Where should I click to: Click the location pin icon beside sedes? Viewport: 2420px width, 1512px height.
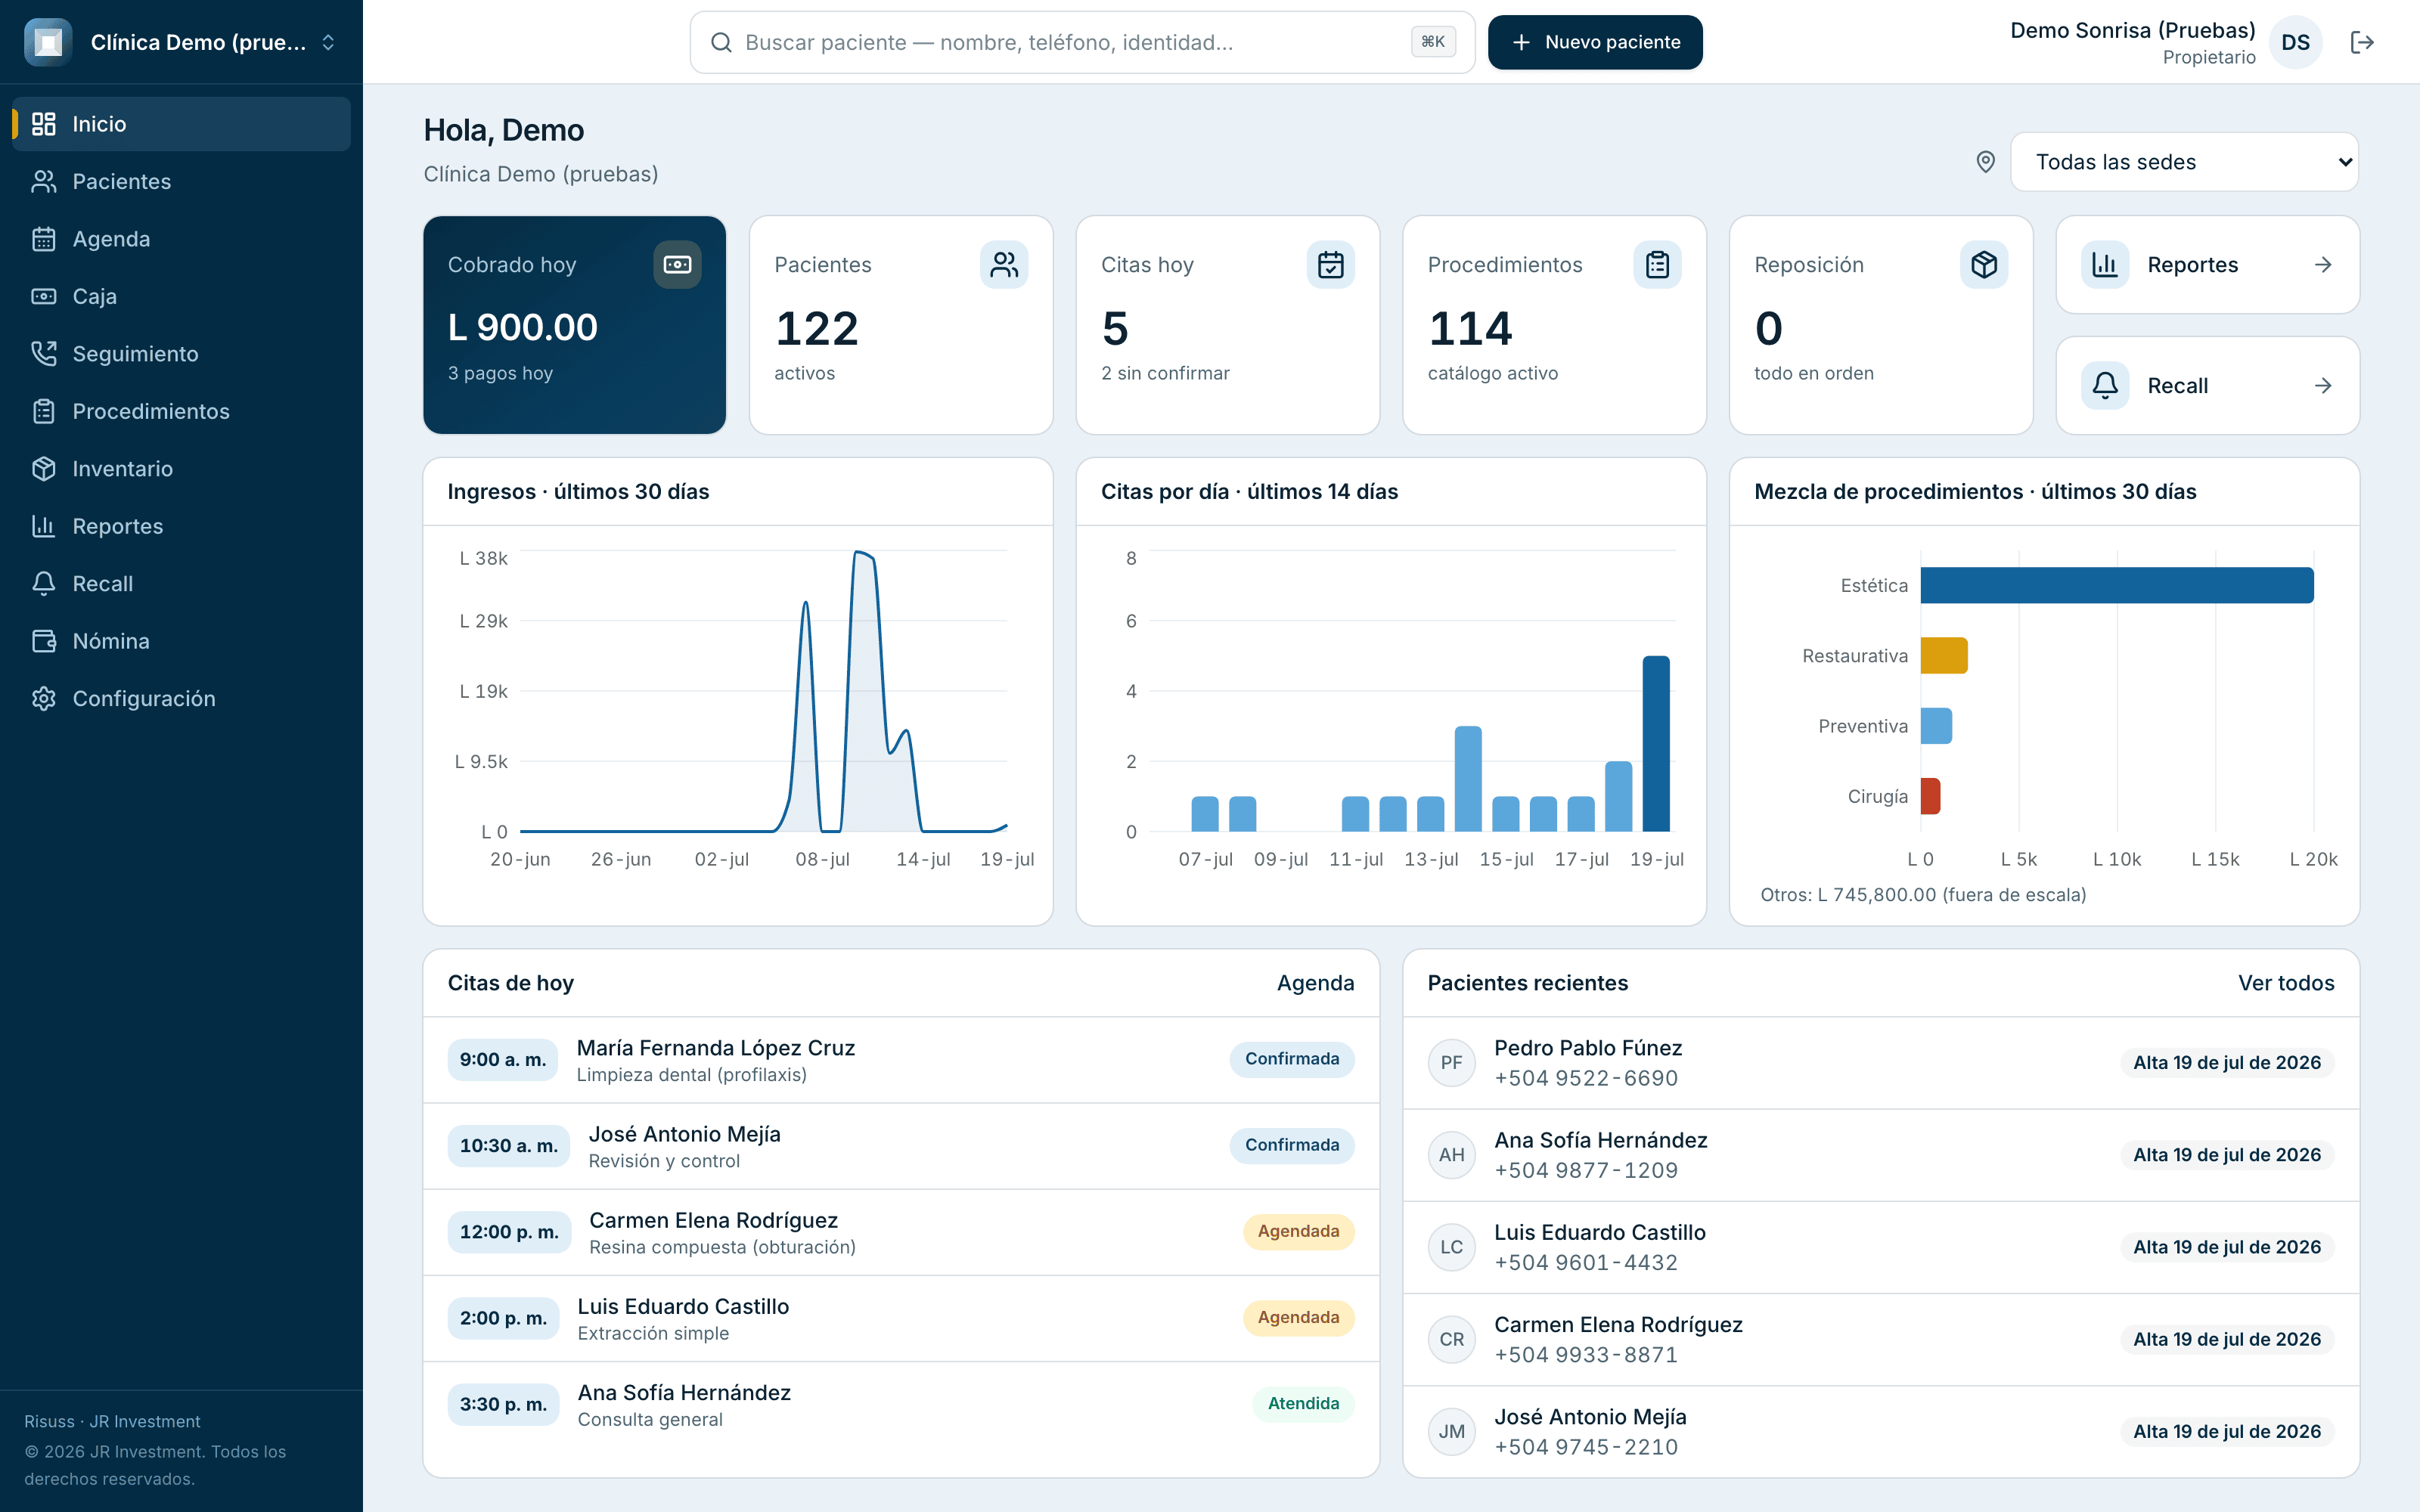[1986, 162]
